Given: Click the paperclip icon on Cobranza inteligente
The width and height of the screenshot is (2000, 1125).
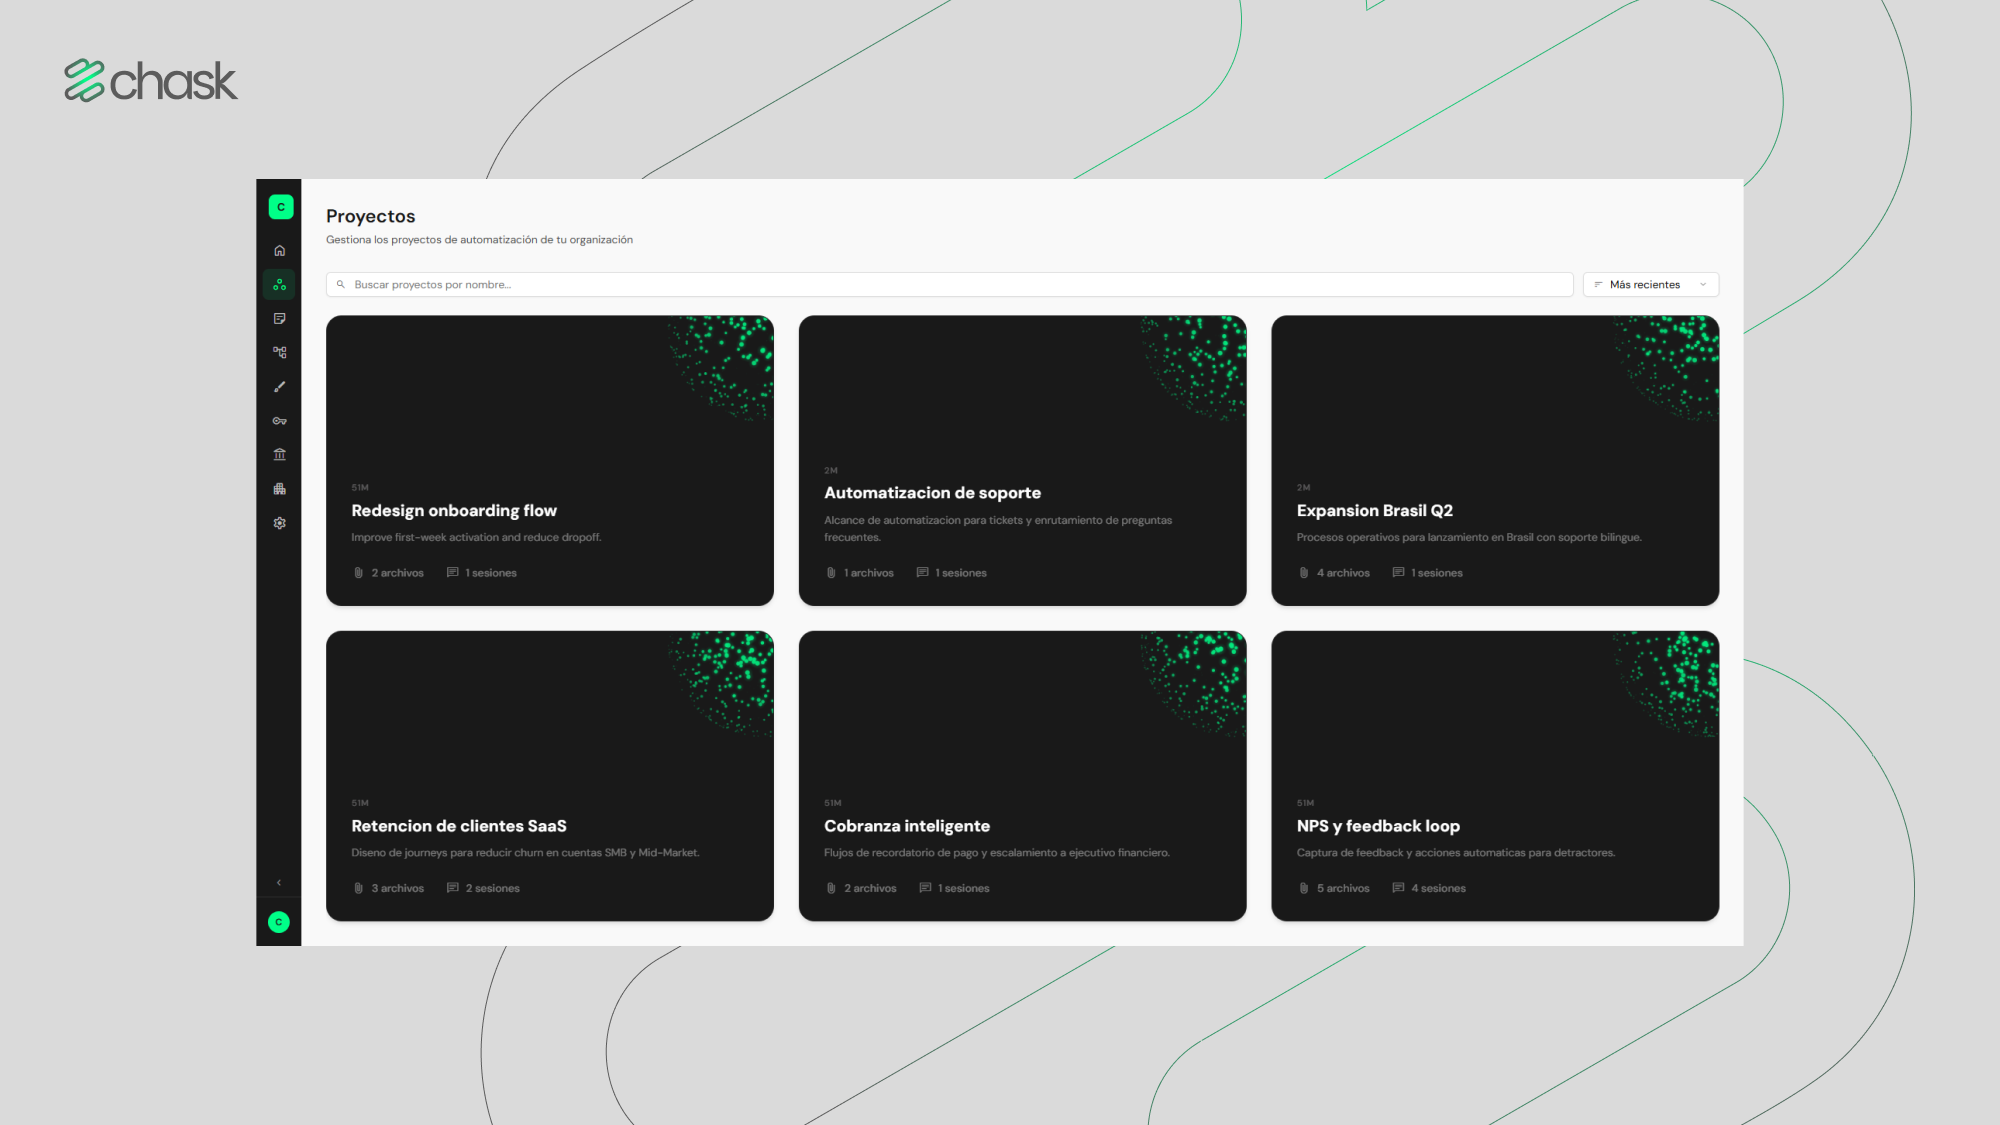Looking at the screenshot, I should coord(831,888).
